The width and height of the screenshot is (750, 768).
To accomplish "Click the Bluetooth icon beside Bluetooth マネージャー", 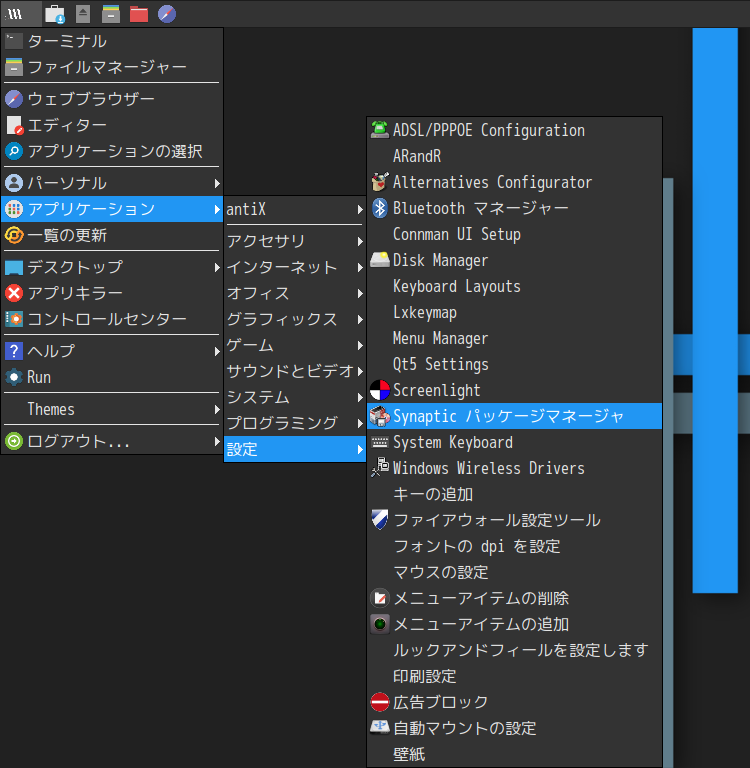I will [380, 208].
